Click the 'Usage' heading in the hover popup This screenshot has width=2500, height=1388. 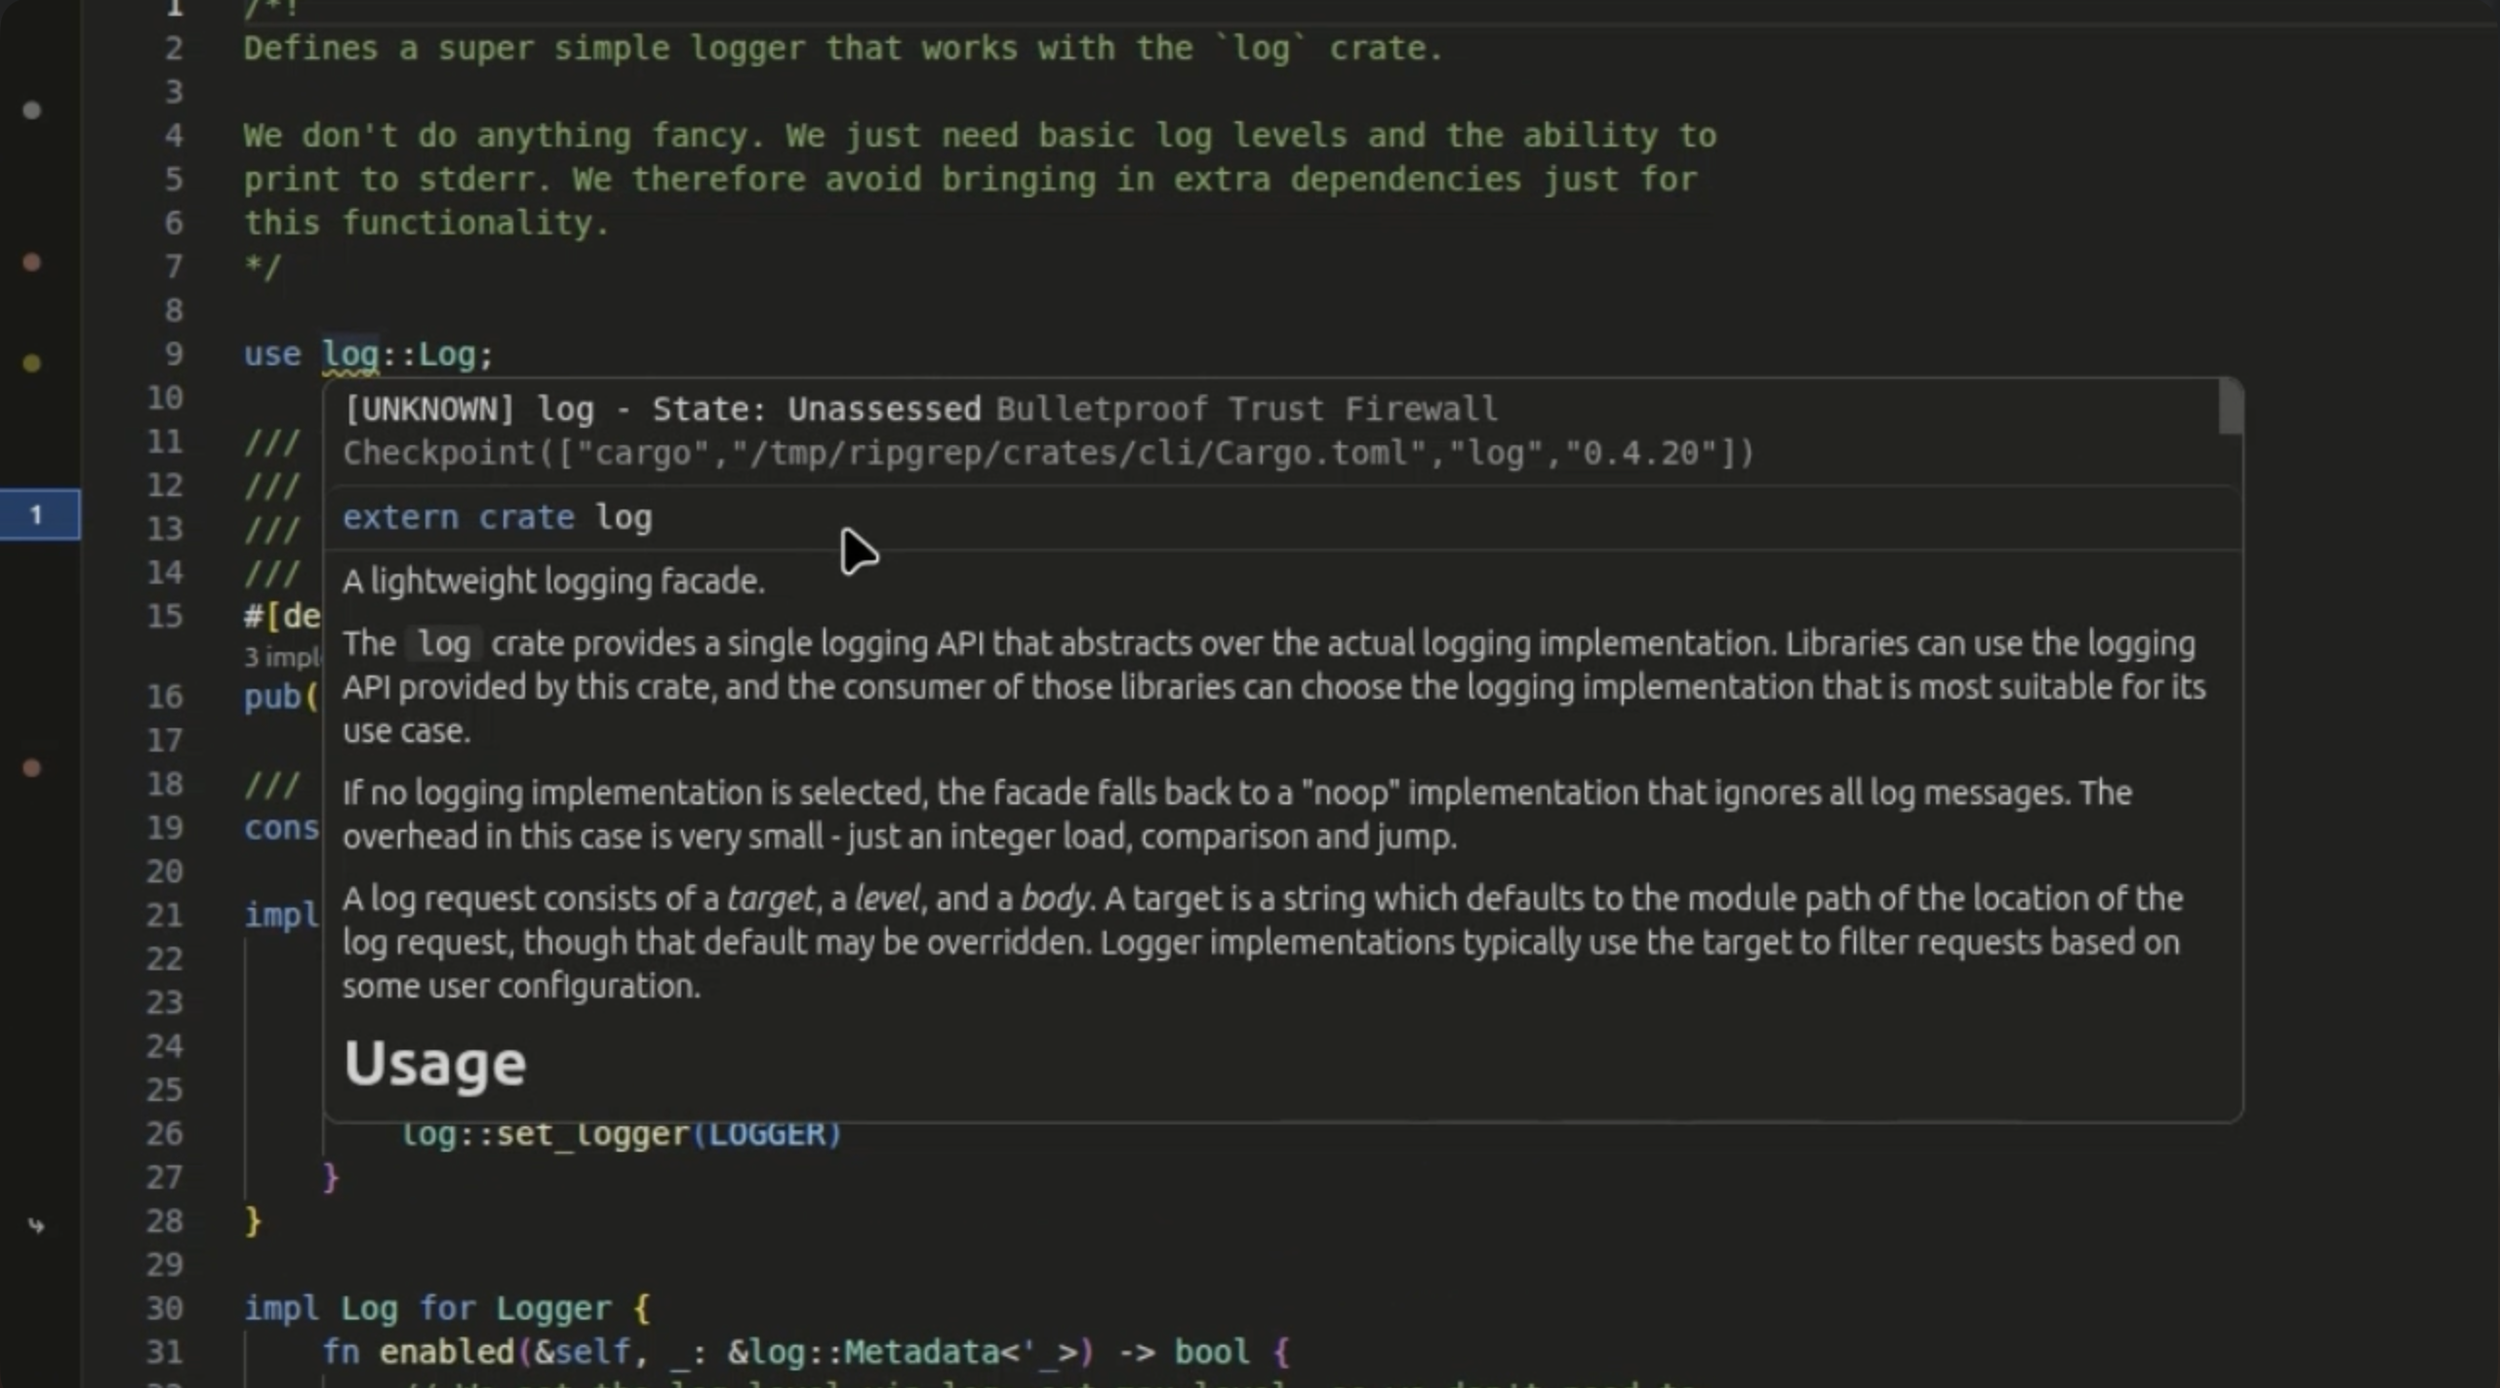(x=435, y=1062)
